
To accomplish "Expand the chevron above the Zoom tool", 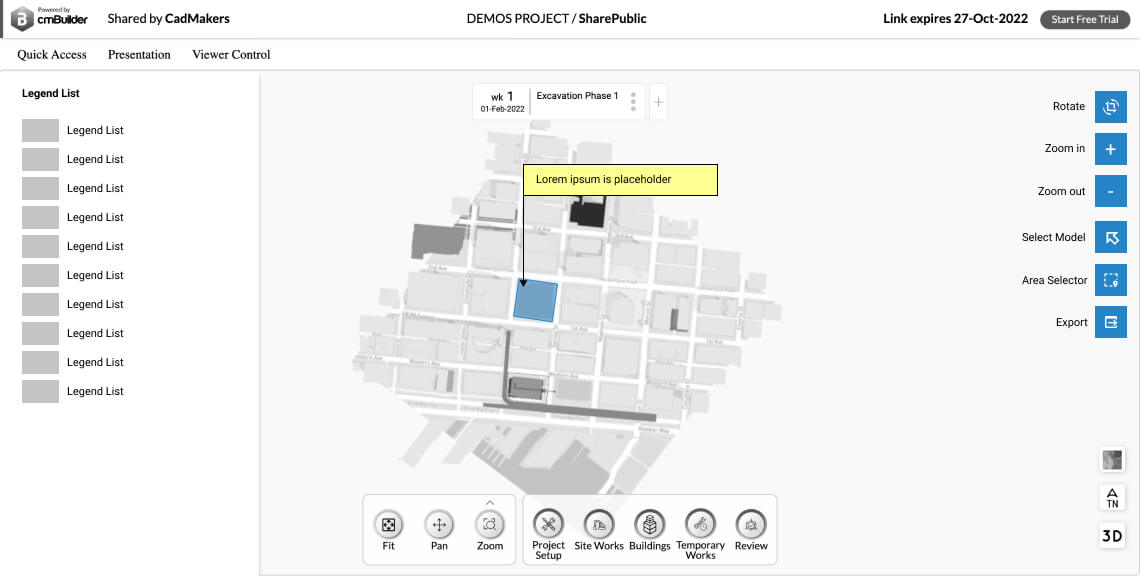I will coord(490,502).
